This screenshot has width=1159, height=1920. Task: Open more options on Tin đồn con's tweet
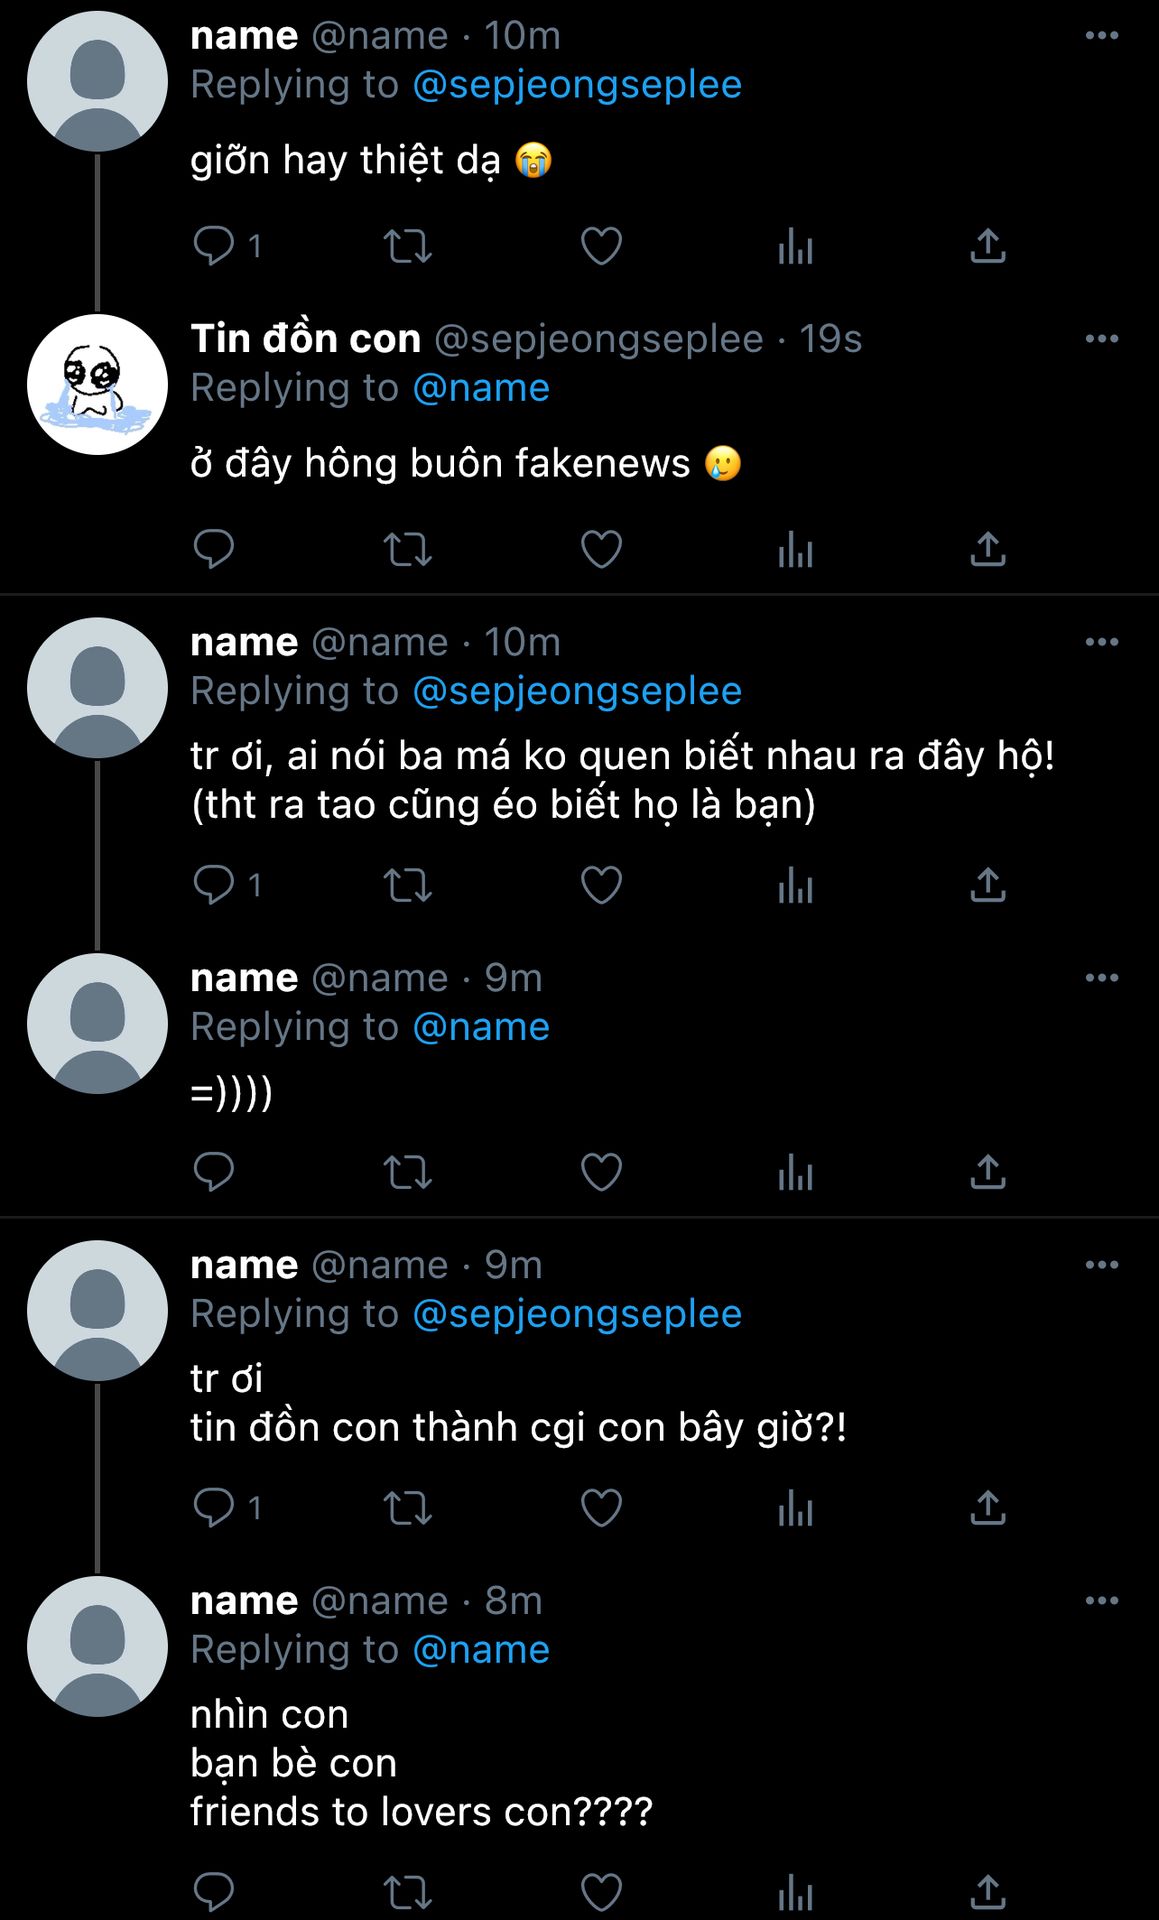tap(1101, 339)
